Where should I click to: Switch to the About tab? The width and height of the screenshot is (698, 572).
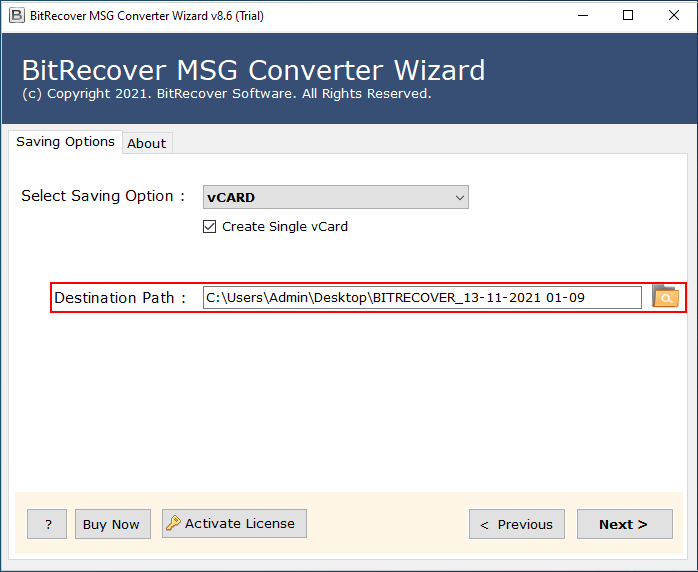click(146, 143)
